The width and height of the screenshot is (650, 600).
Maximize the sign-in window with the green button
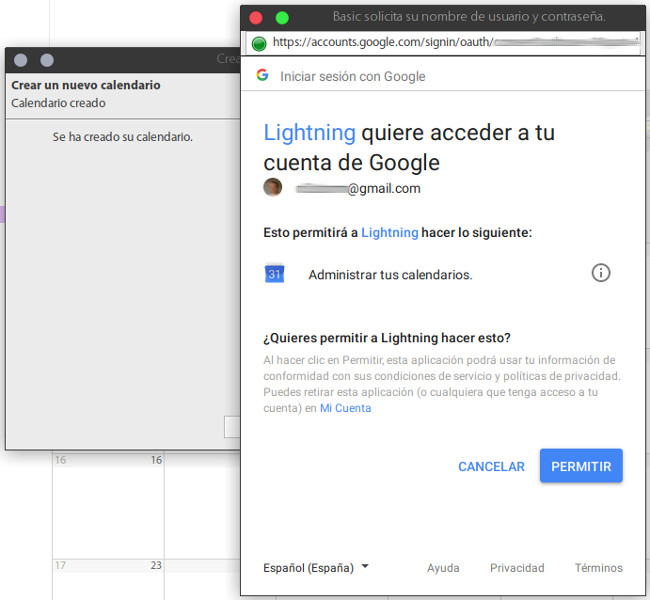click(282, 17)
